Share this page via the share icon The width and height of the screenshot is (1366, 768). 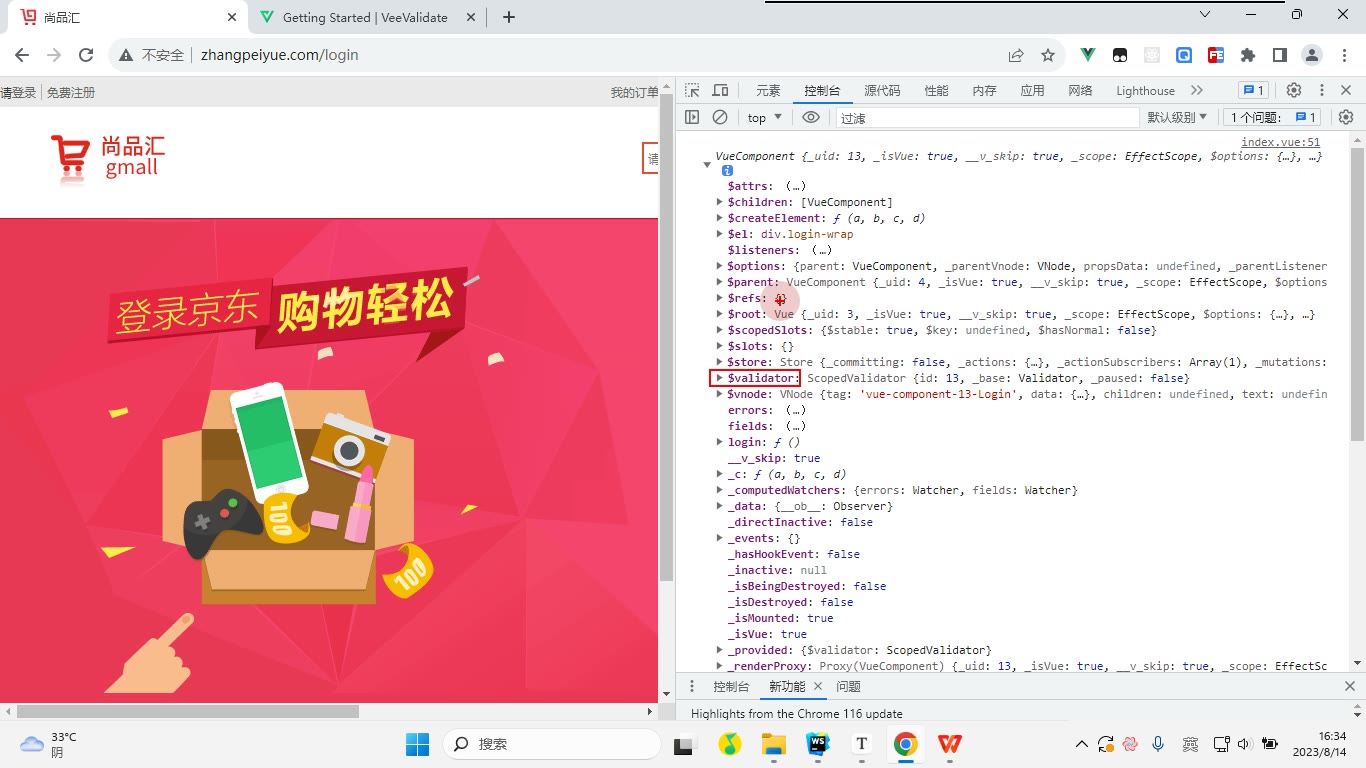[x=1016, y=55]
